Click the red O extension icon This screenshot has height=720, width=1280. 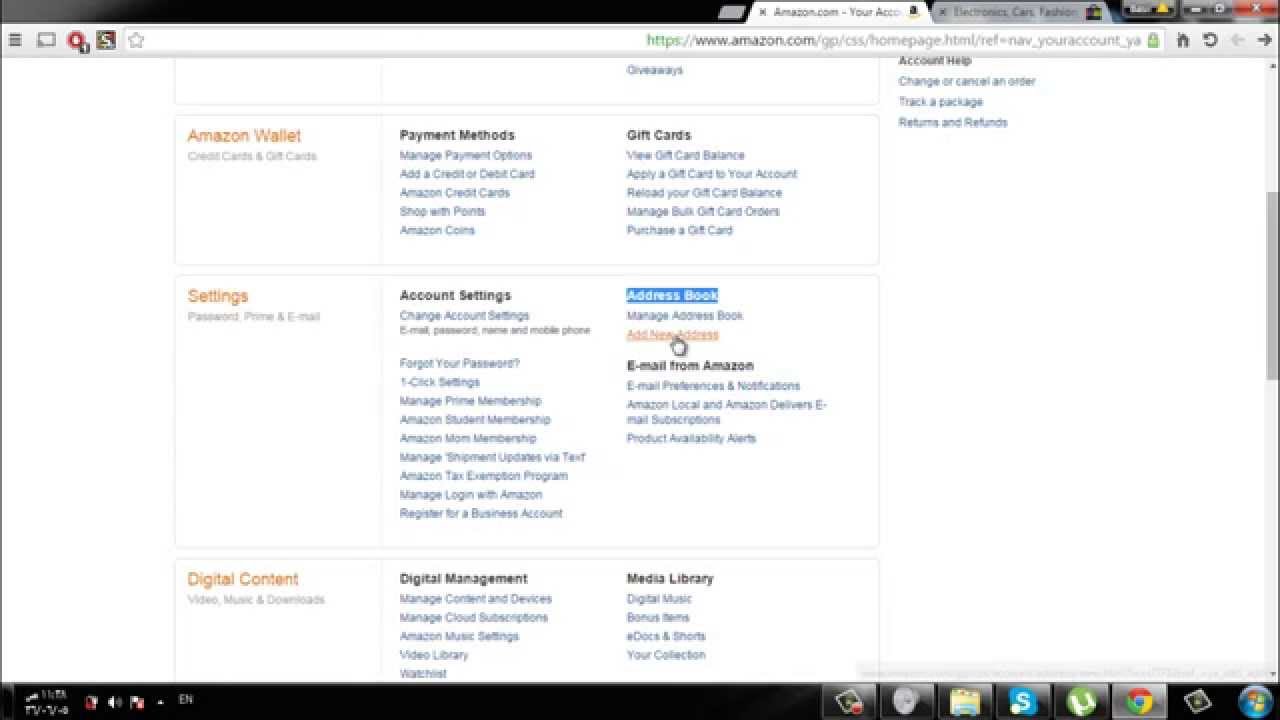76,40
